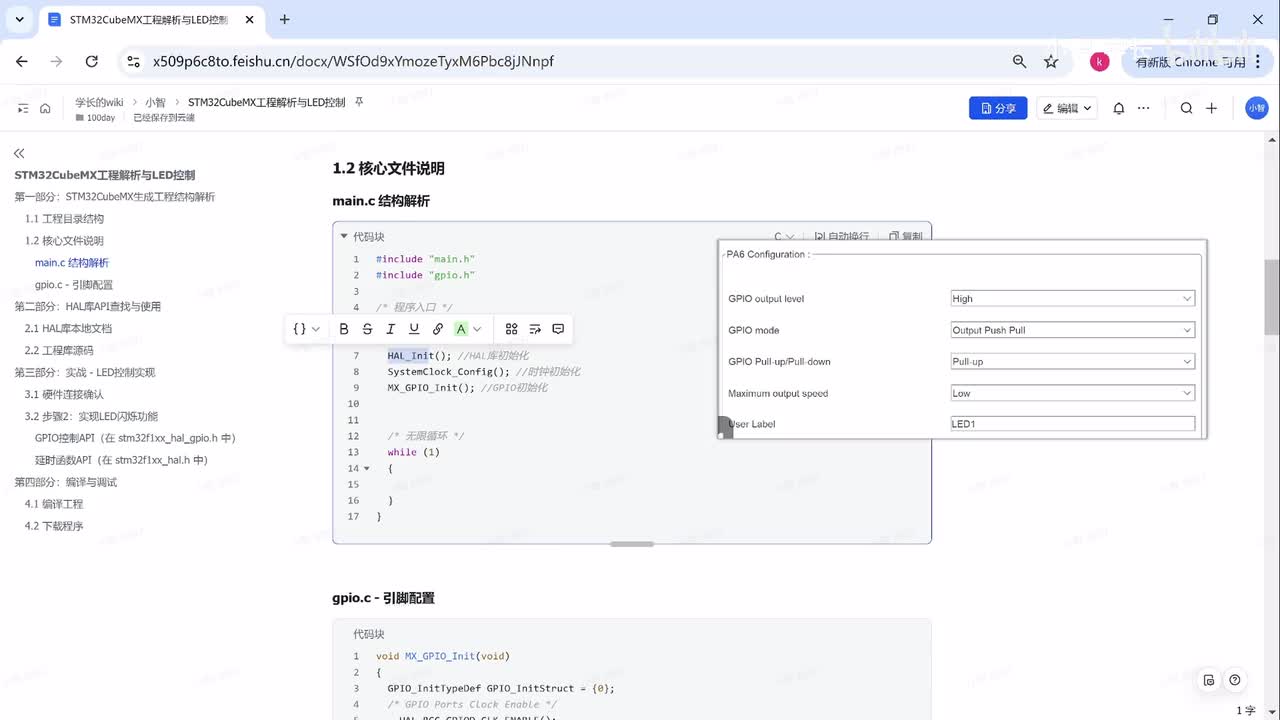Open the 小智 user avatar
Screen dimensions: 1280x720
(x=1256, y=108)
